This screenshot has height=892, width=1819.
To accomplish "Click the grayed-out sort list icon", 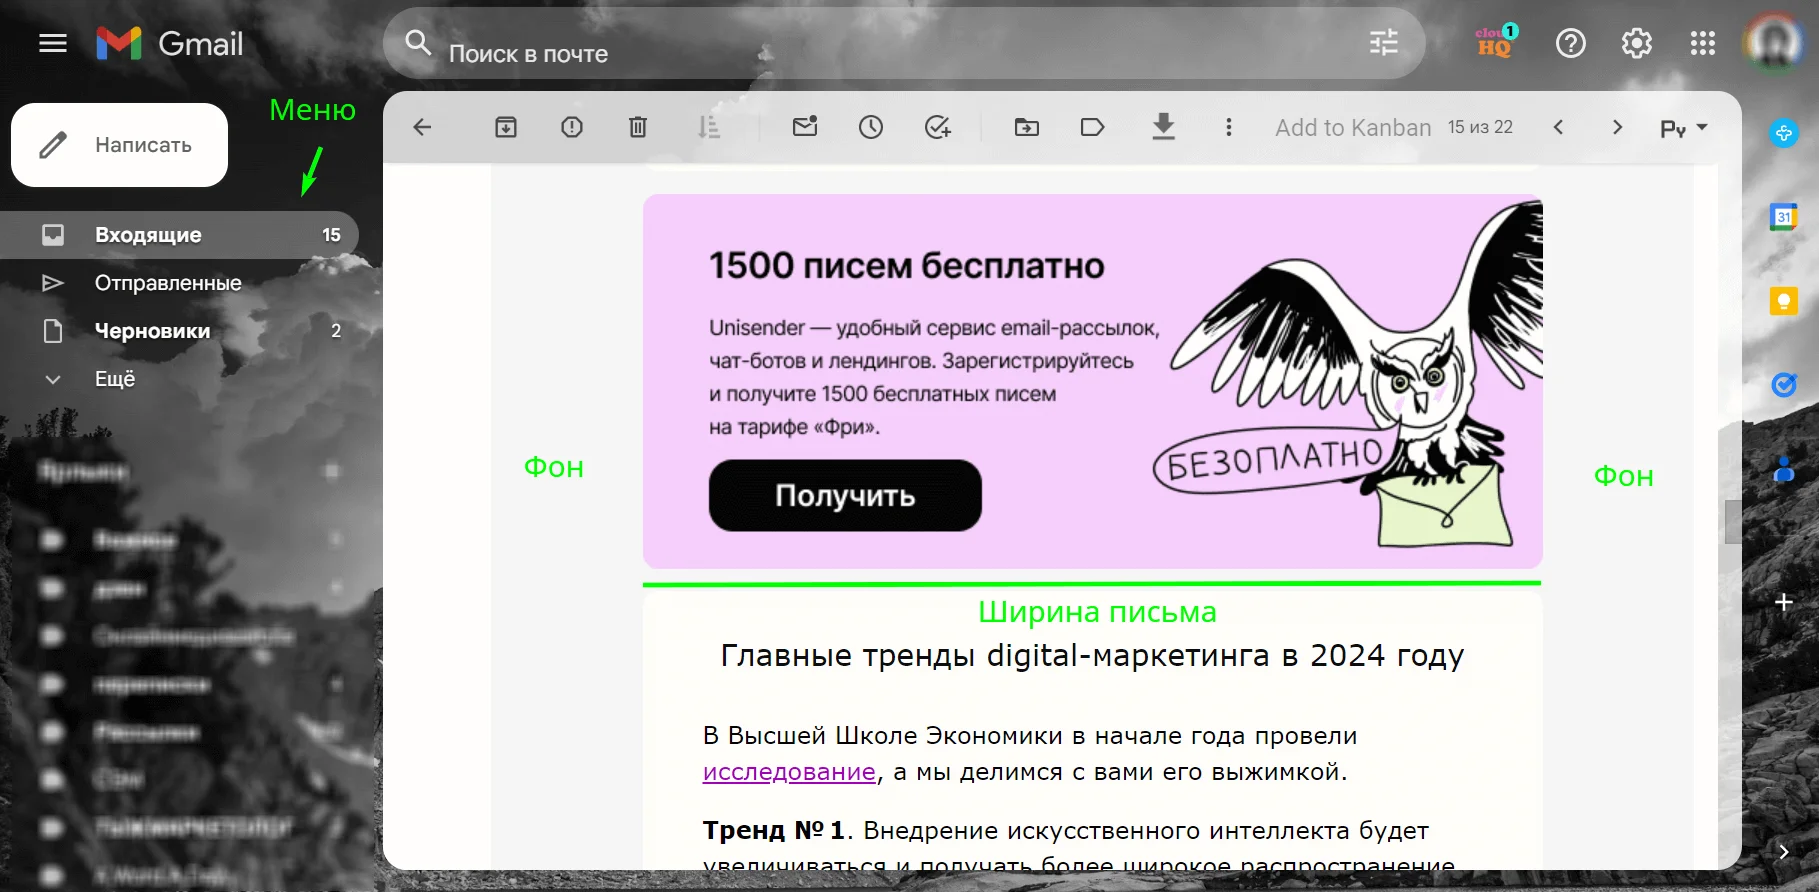I will click(708, 127).
